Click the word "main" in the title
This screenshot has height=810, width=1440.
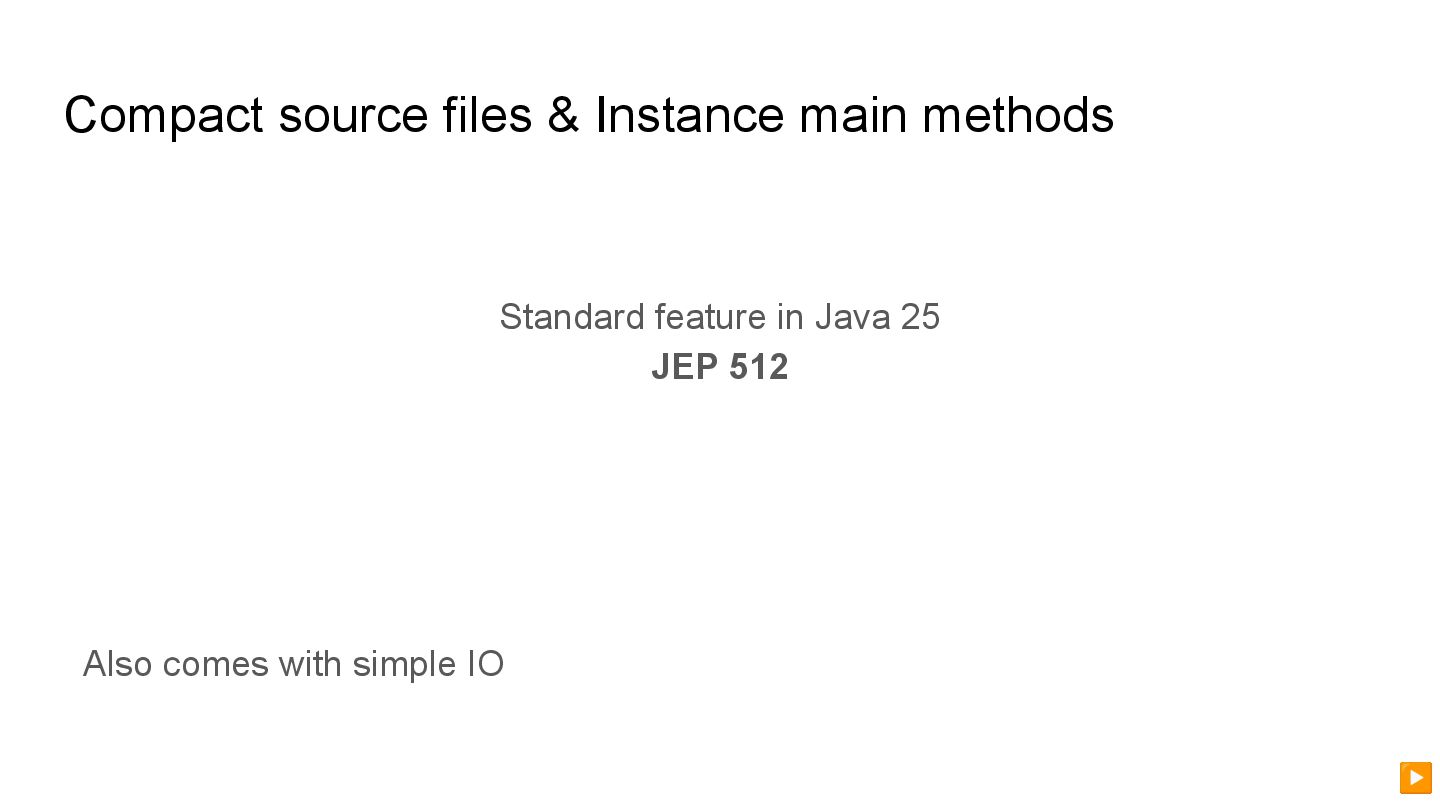[x=852, y=115]
